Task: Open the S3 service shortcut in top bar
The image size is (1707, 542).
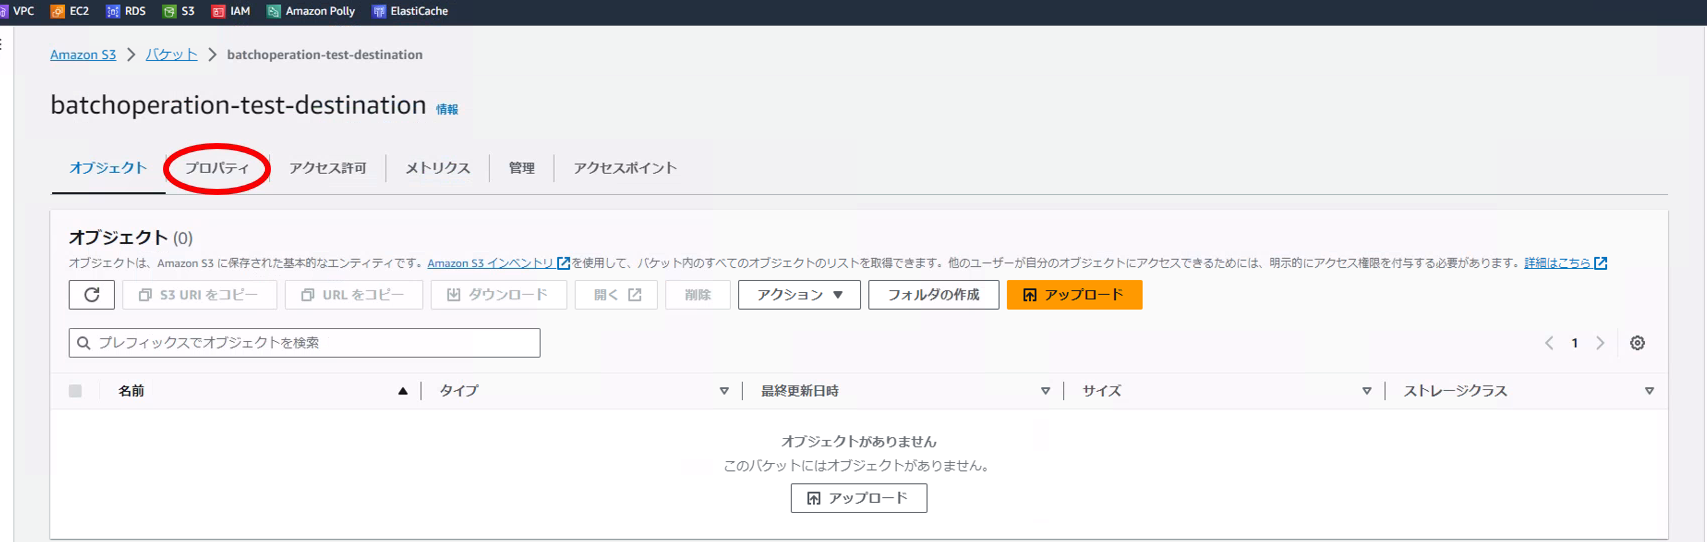Action: coord(179,11)
